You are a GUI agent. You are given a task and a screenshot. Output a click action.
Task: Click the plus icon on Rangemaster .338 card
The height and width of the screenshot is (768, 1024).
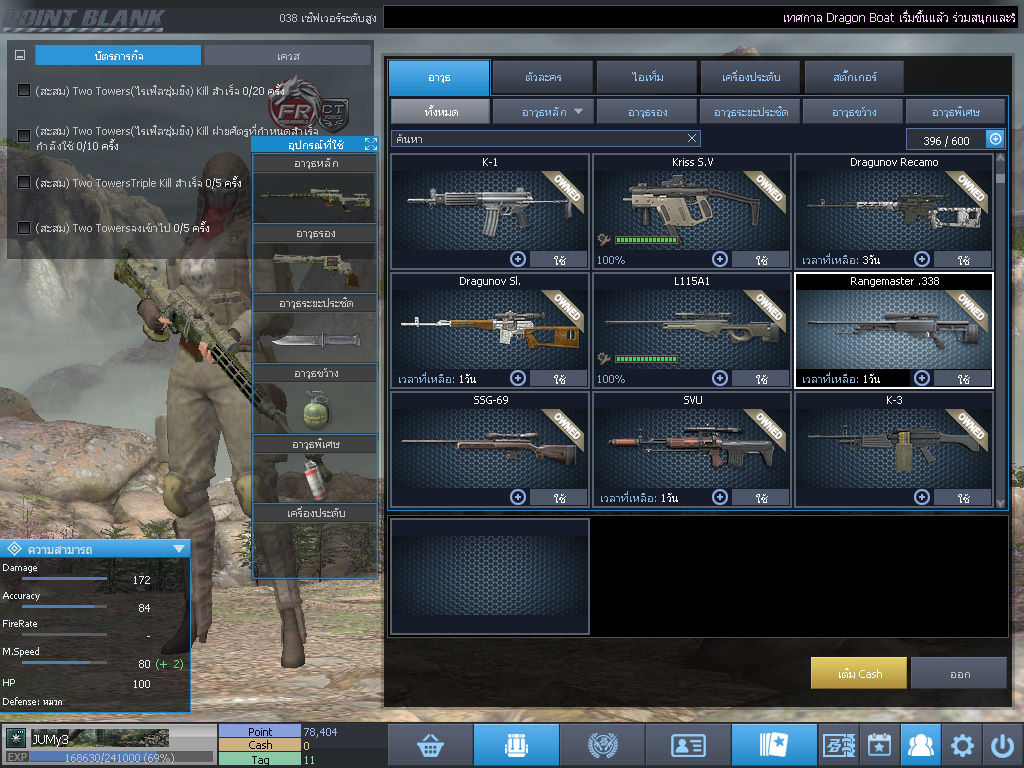coord(921,378)
